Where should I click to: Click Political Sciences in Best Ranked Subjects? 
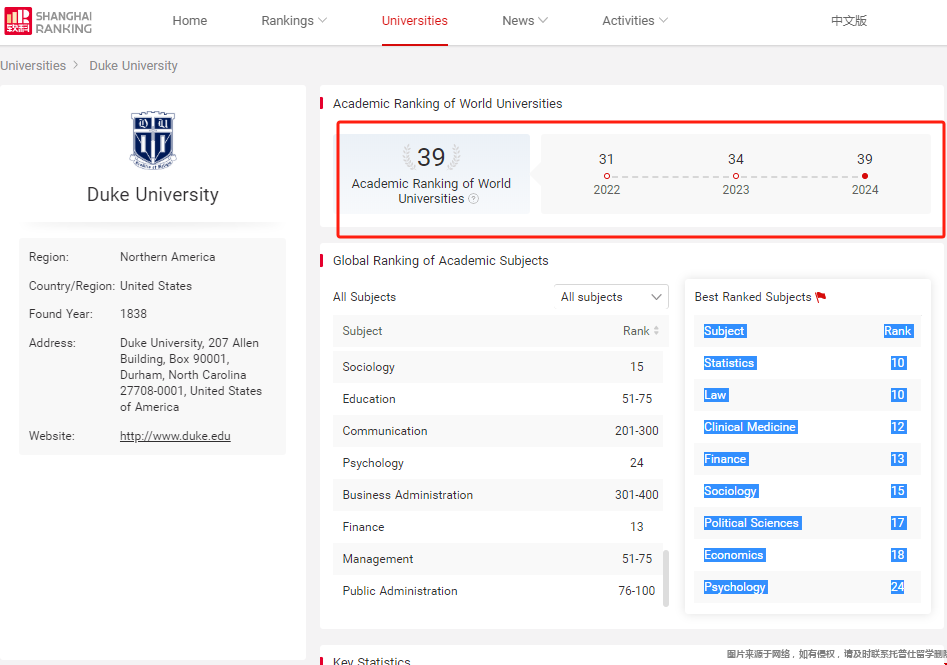752,523
